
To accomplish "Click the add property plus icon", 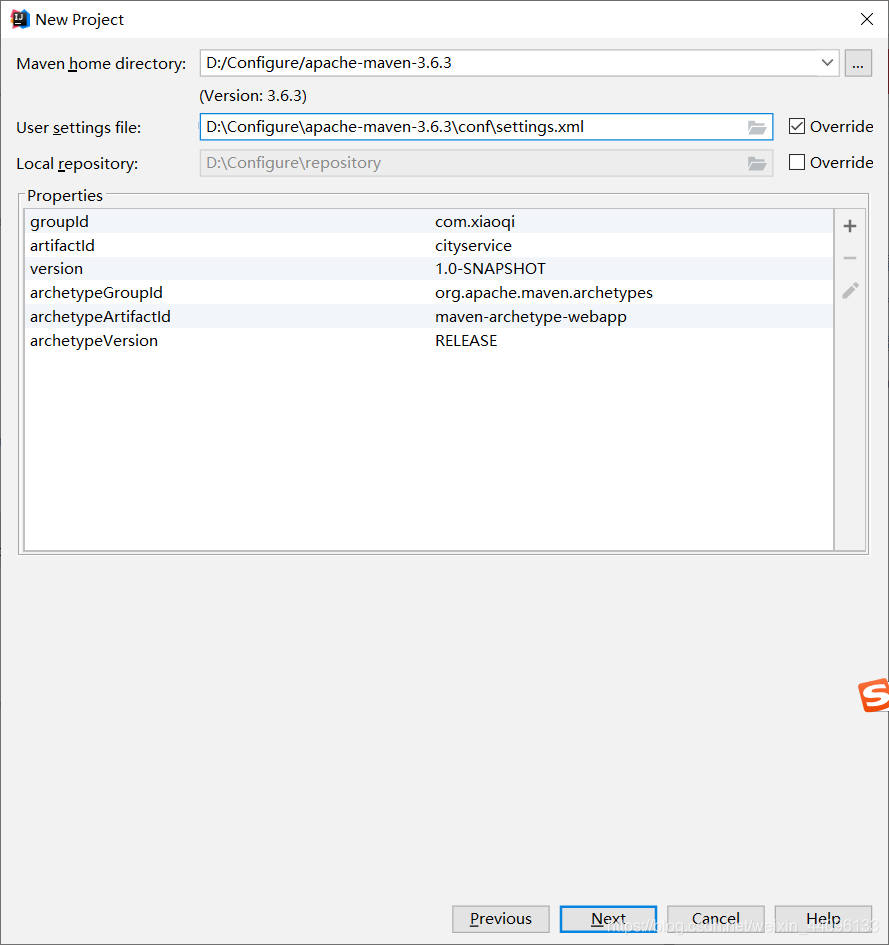I will tap(850, 226).
